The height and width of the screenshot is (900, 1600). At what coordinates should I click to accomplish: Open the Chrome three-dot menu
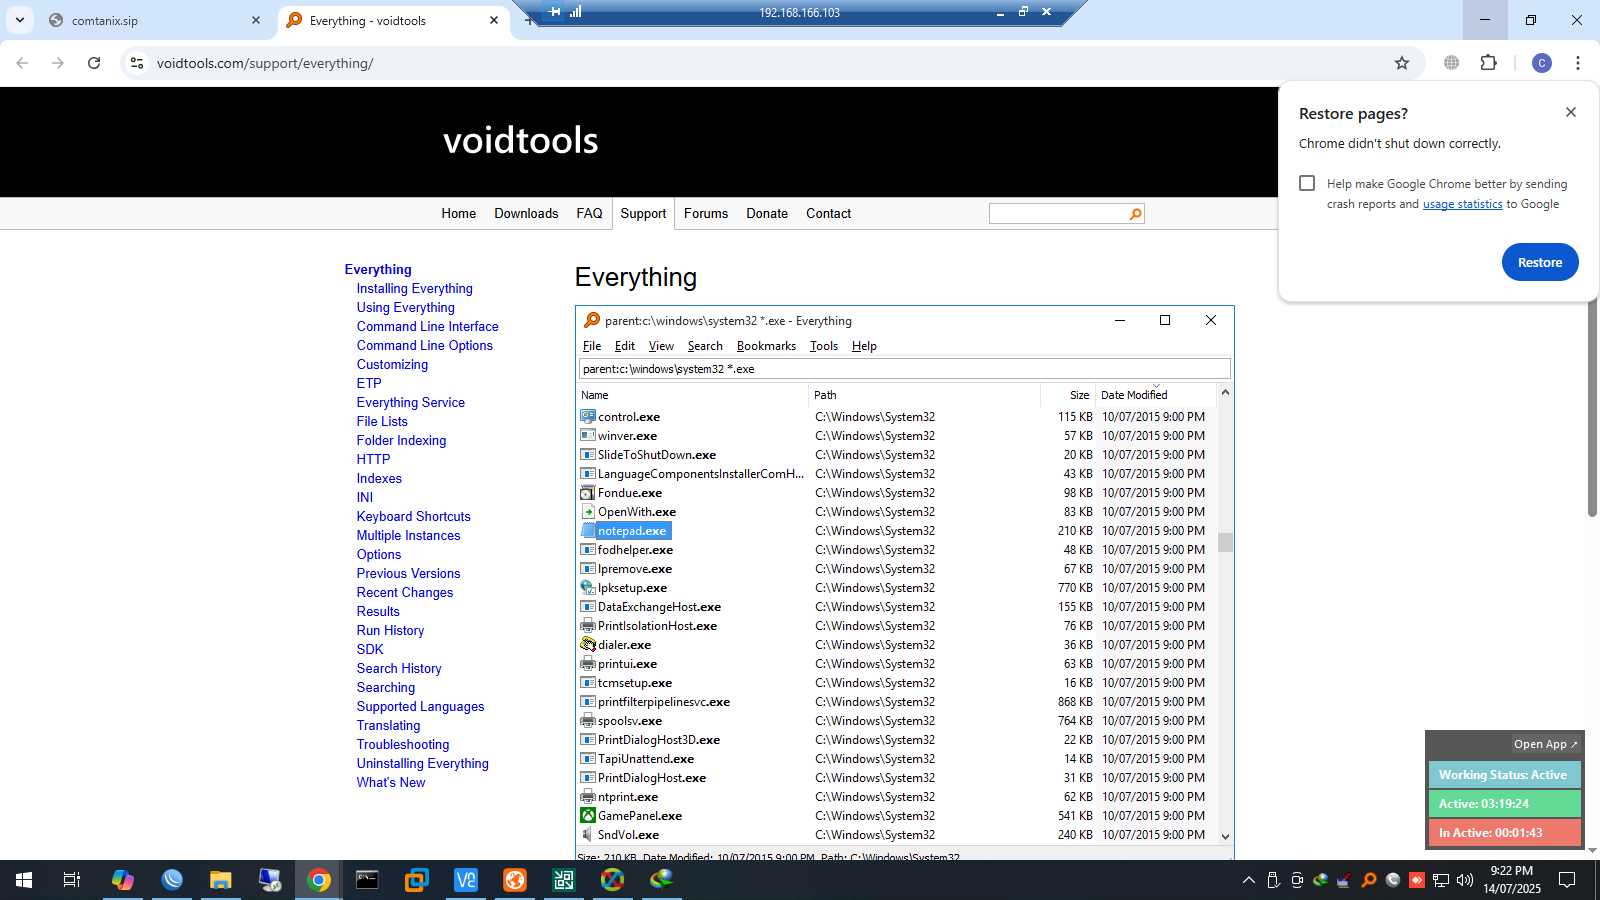coord(1578,63)
